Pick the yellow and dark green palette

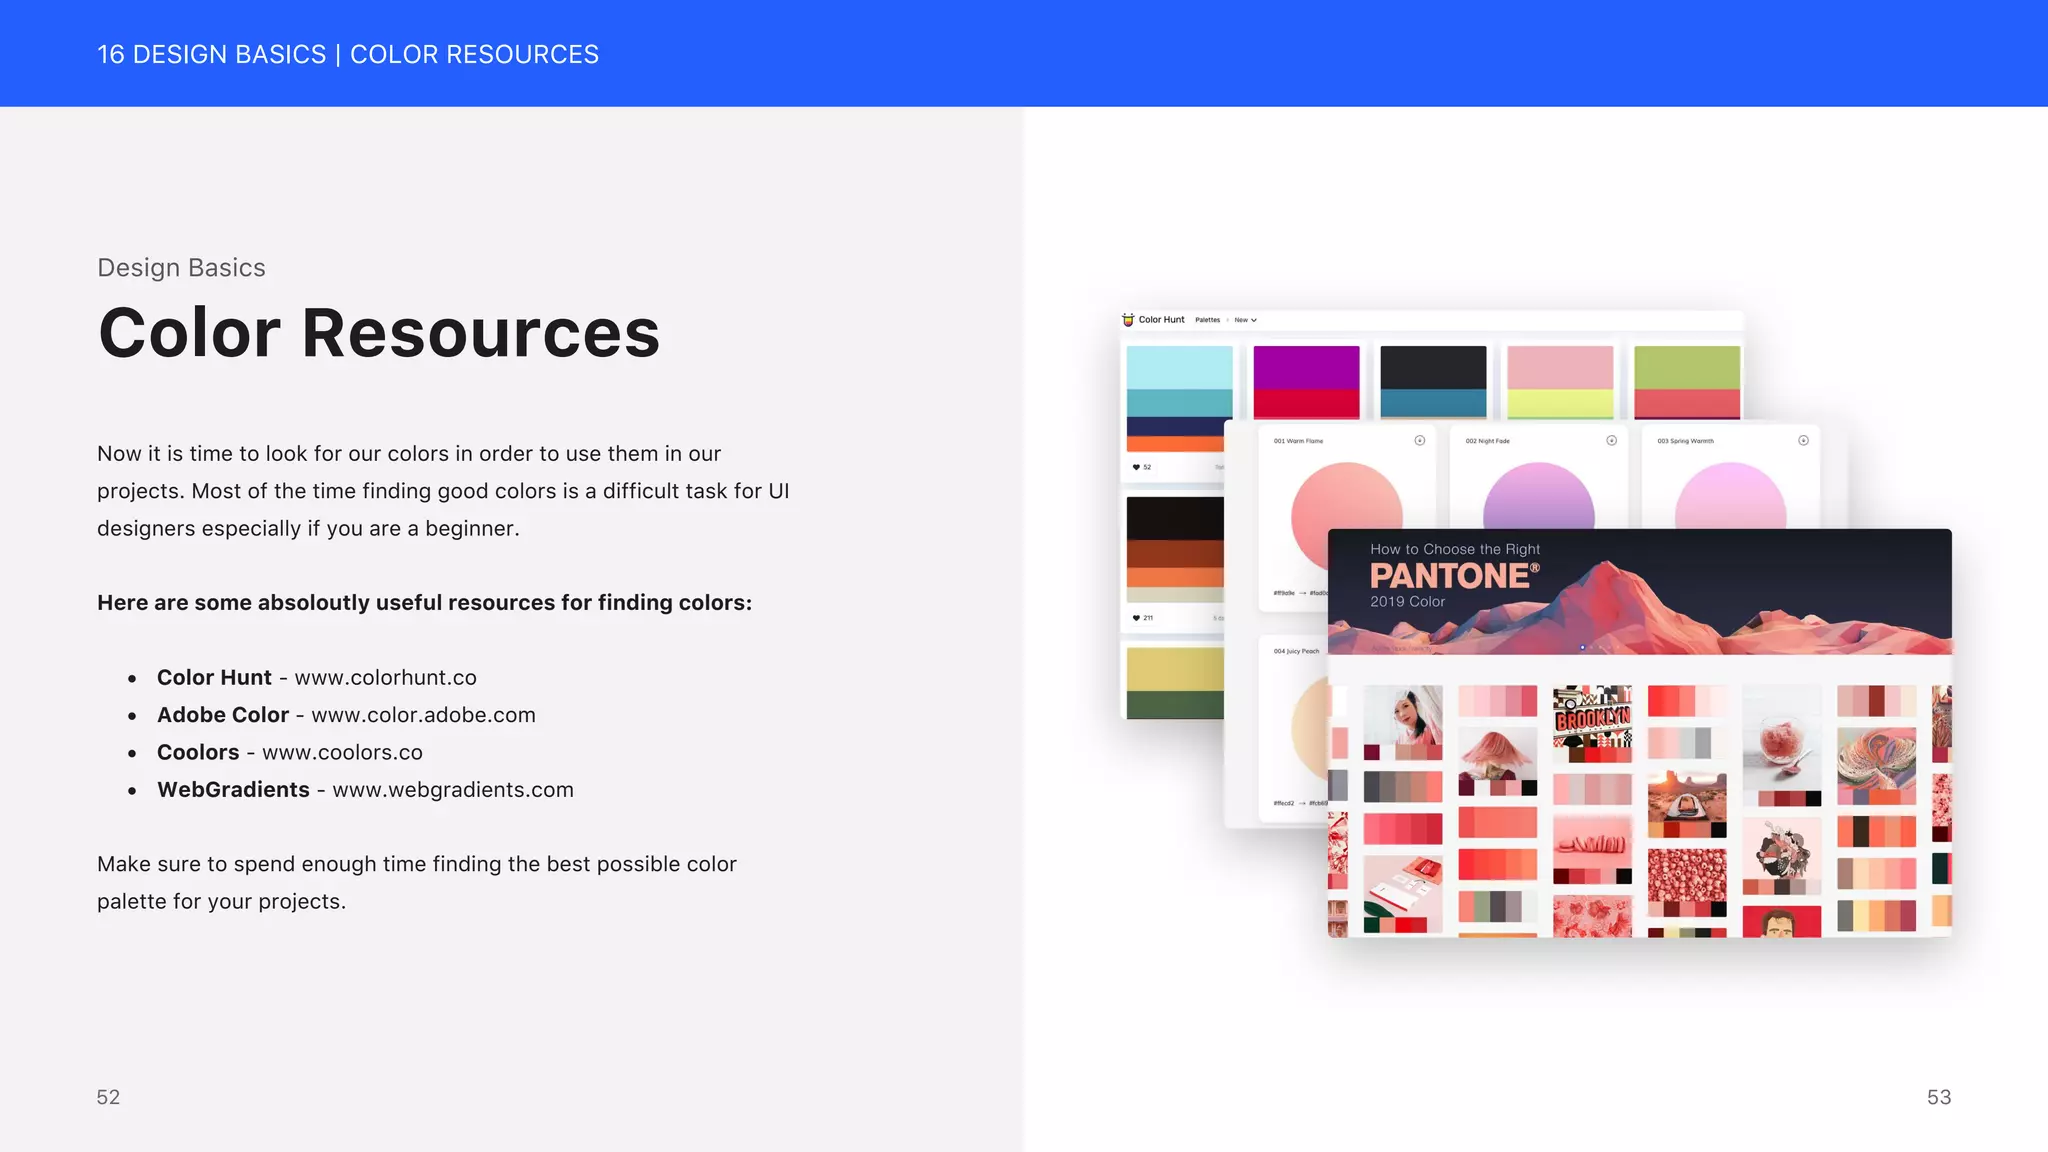[1175, 683]
